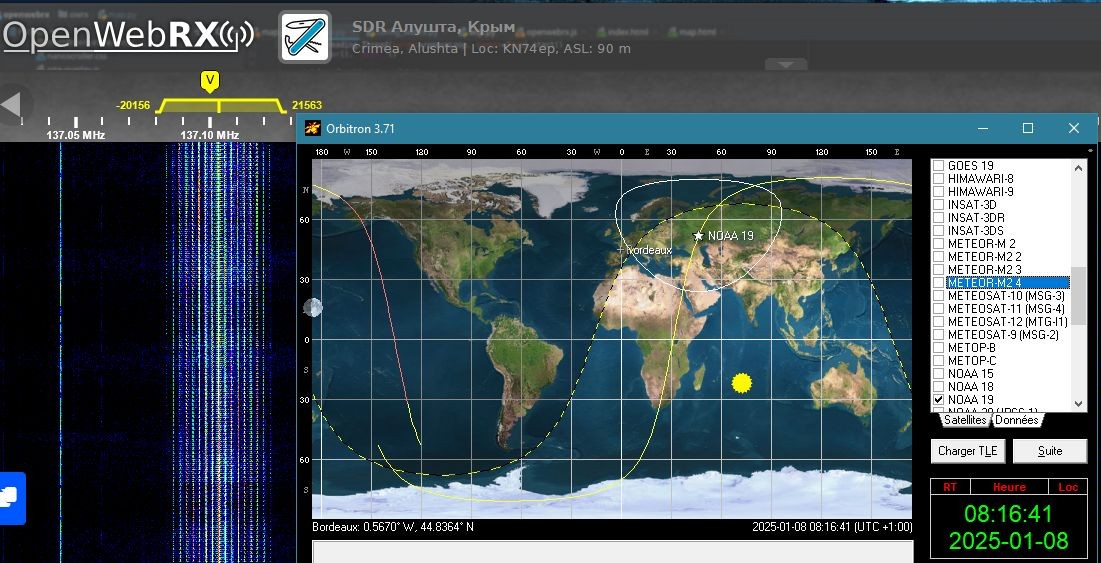Uncheck the NOAA 19 satellite
This screenshot has height=563, width=1101.
[938, 399]
